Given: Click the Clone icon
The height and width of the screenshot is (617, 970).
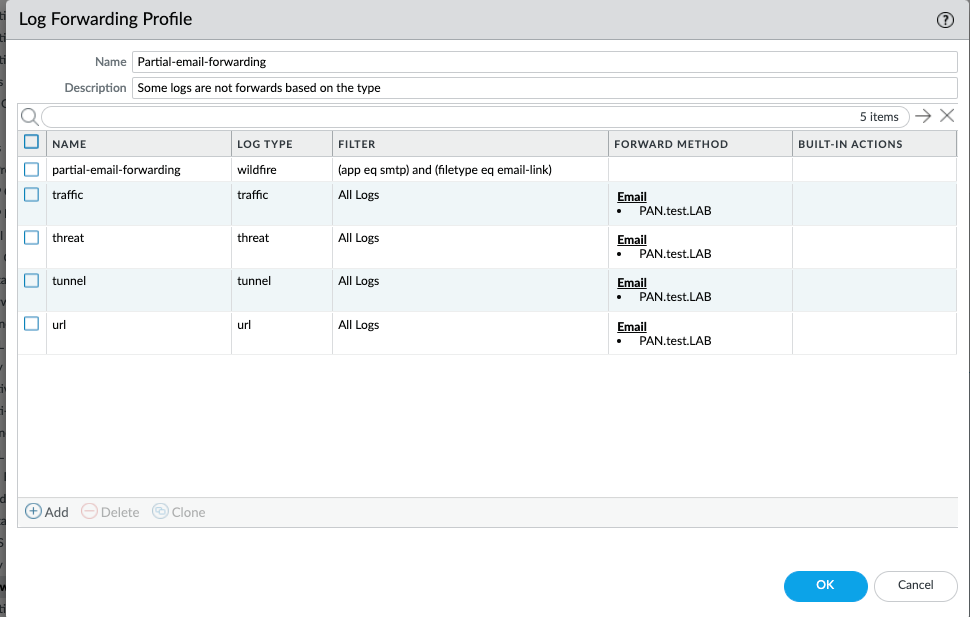Looking at the screenshot, I should tap(160, 511).
